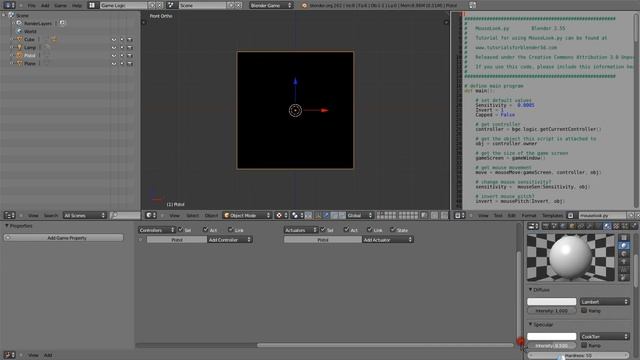Click the white diffuse color swatch
The image size is (640, 360).
(x=551, y=302)
